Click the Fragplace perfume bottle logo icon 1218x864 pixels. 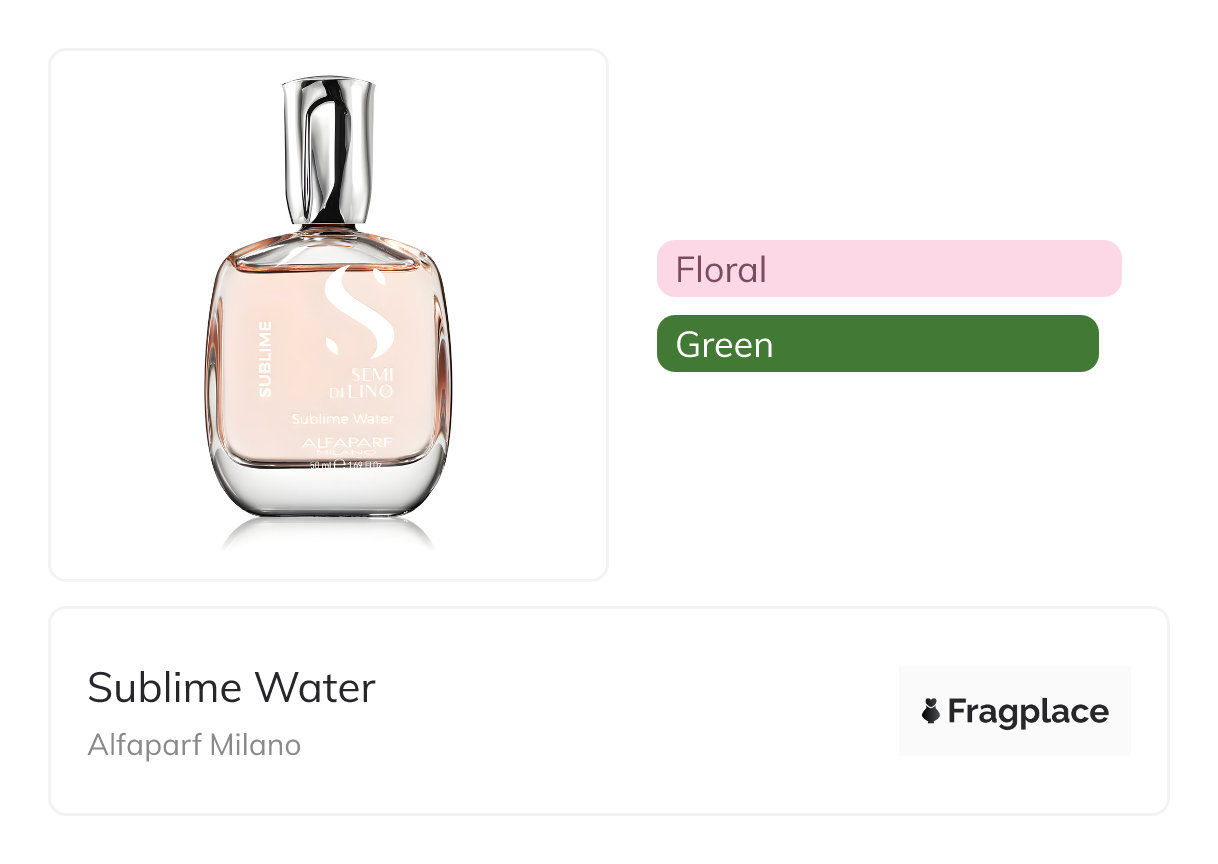(x=931, y=711)
